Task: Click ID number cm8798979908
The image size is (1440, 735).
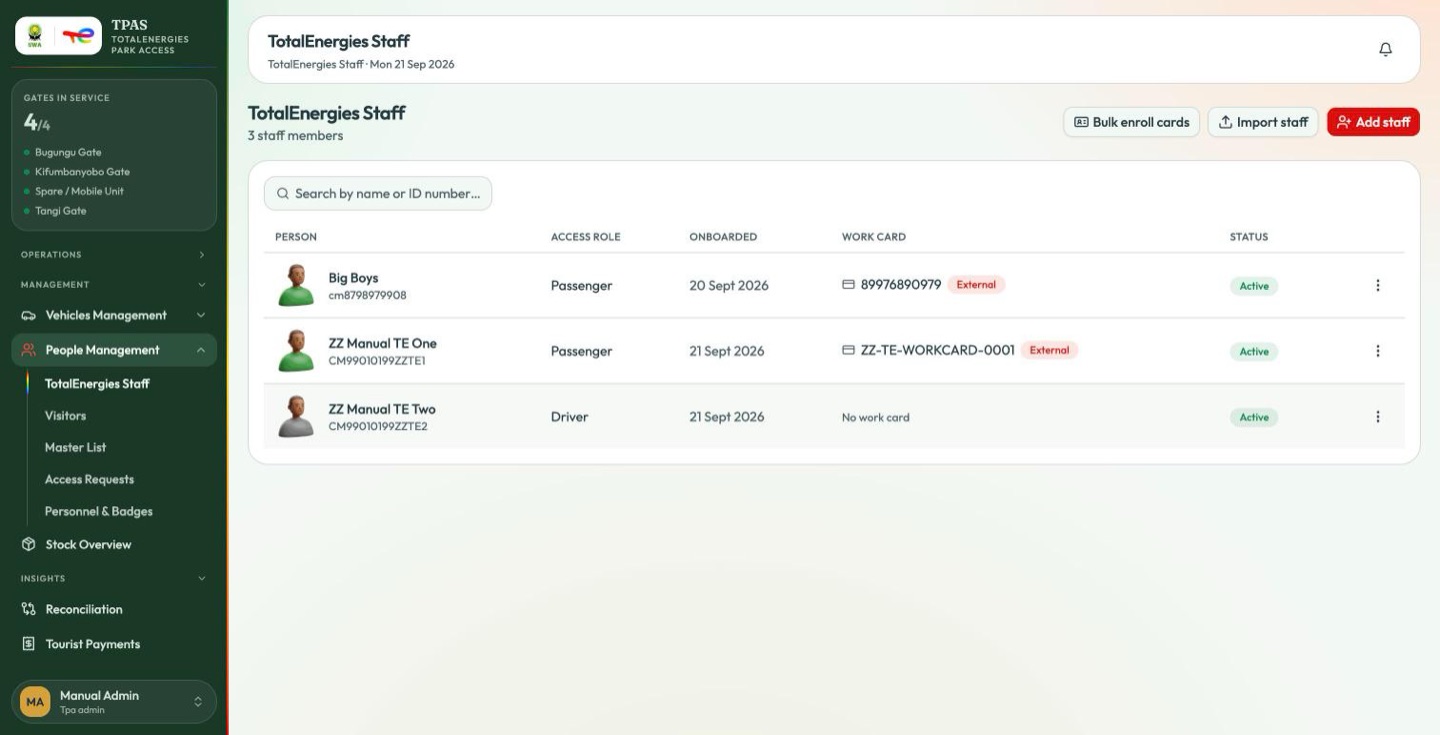Action: click(x=367, y=295)
